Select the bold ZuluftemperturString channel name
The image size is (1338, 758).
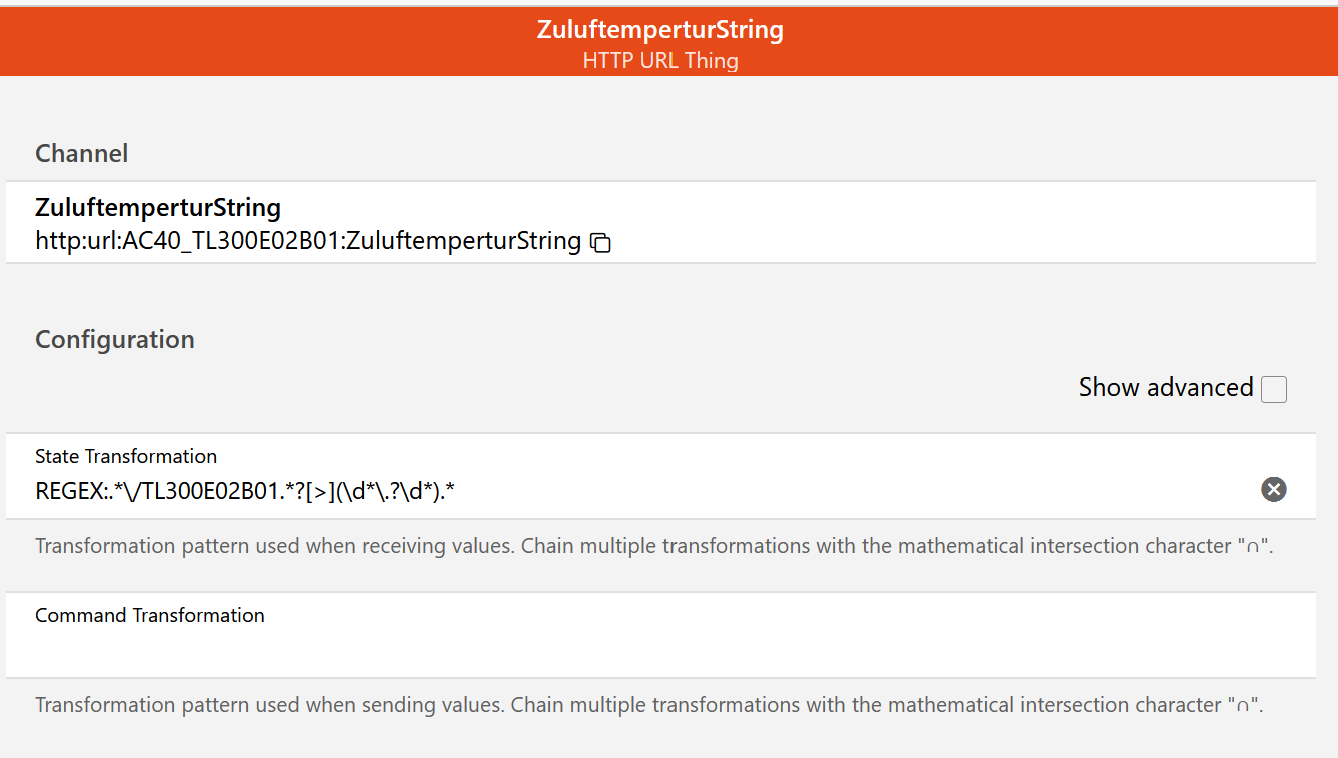pyautogui.click(x=158, y=208)
